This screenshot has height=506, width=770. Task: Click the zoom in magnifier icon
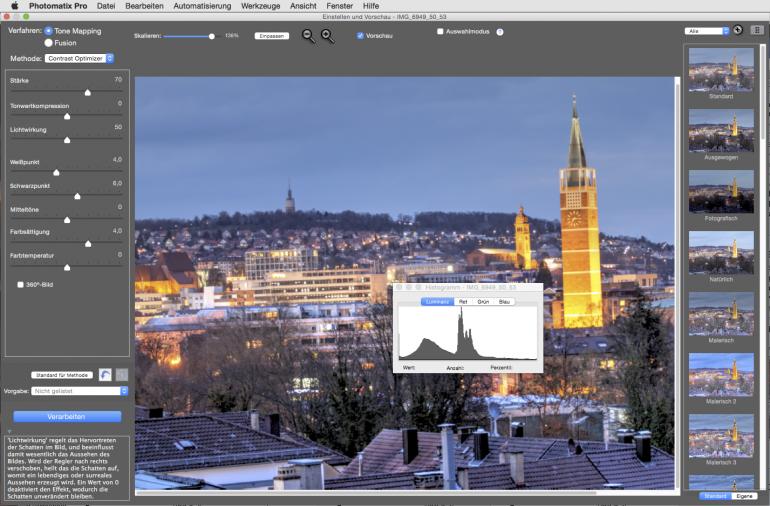point(328,36)
